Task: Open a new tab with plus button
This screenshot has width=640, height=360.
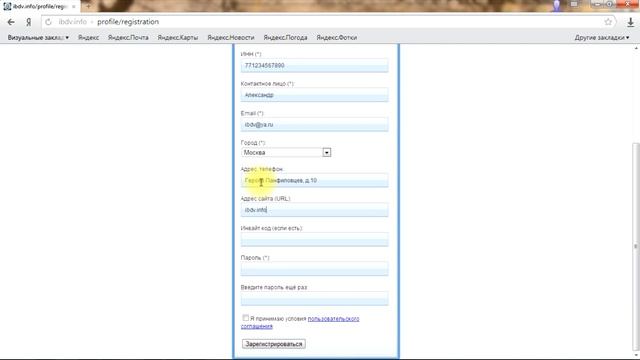Action: click(x=88, y=6)
